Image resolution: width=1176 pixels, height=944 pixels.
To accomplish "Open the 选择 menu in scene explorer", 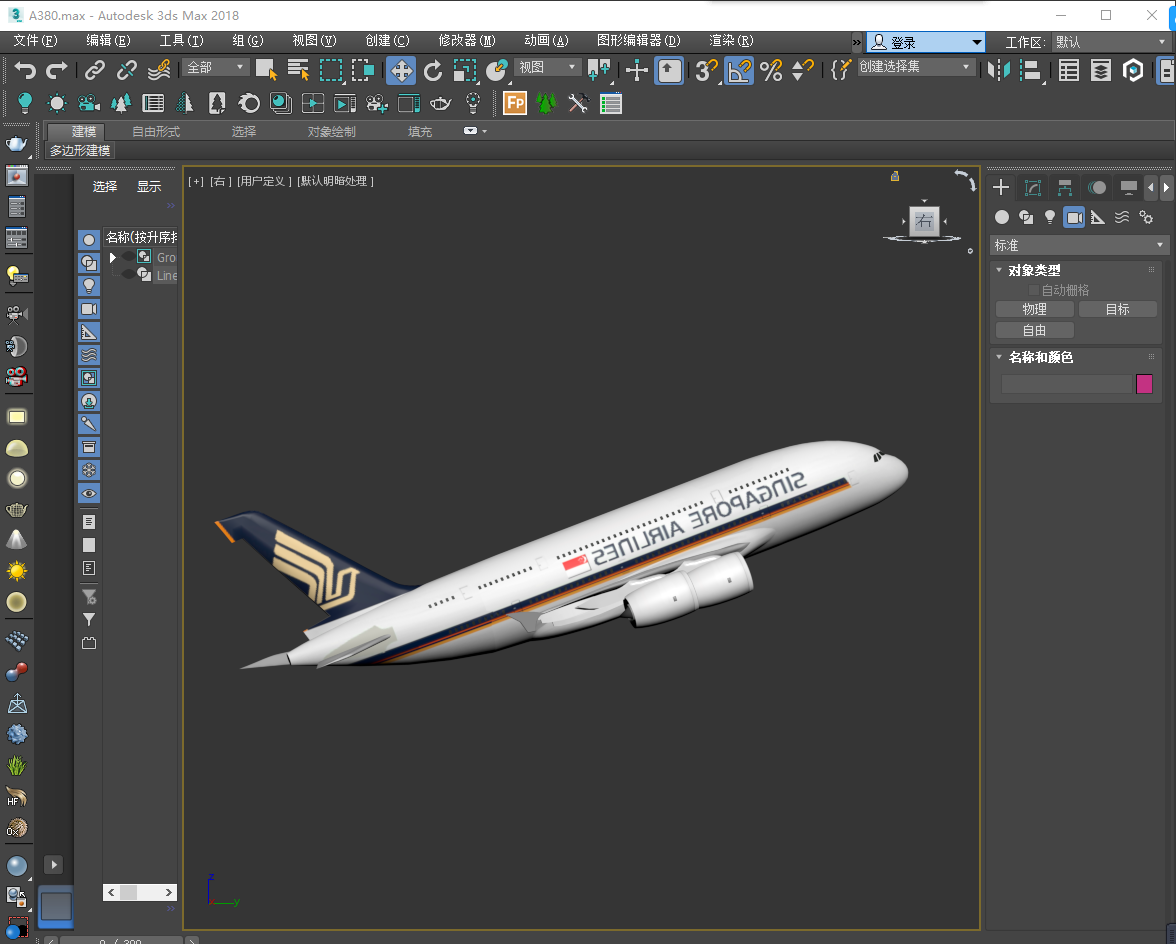I will coord(104,186).
